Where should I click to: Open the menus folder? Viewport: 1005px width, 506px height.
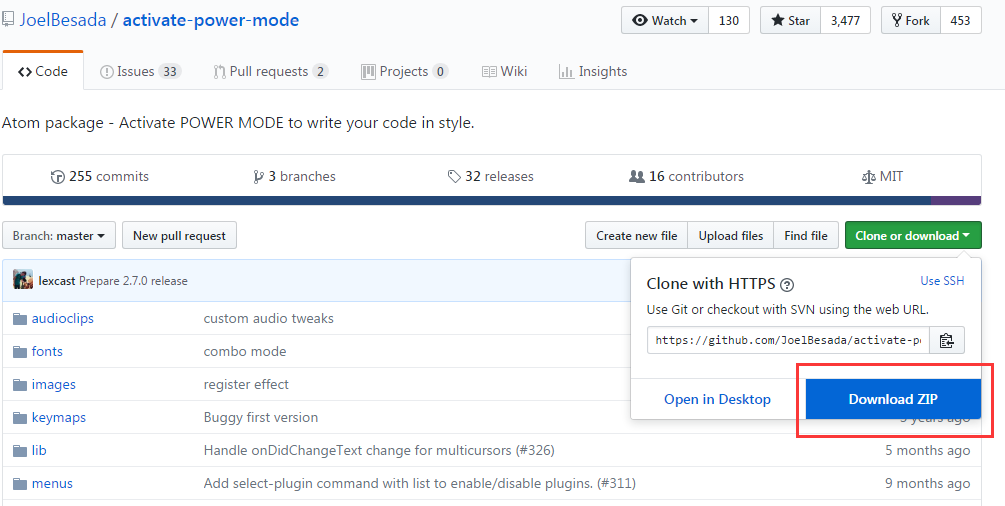53,484
